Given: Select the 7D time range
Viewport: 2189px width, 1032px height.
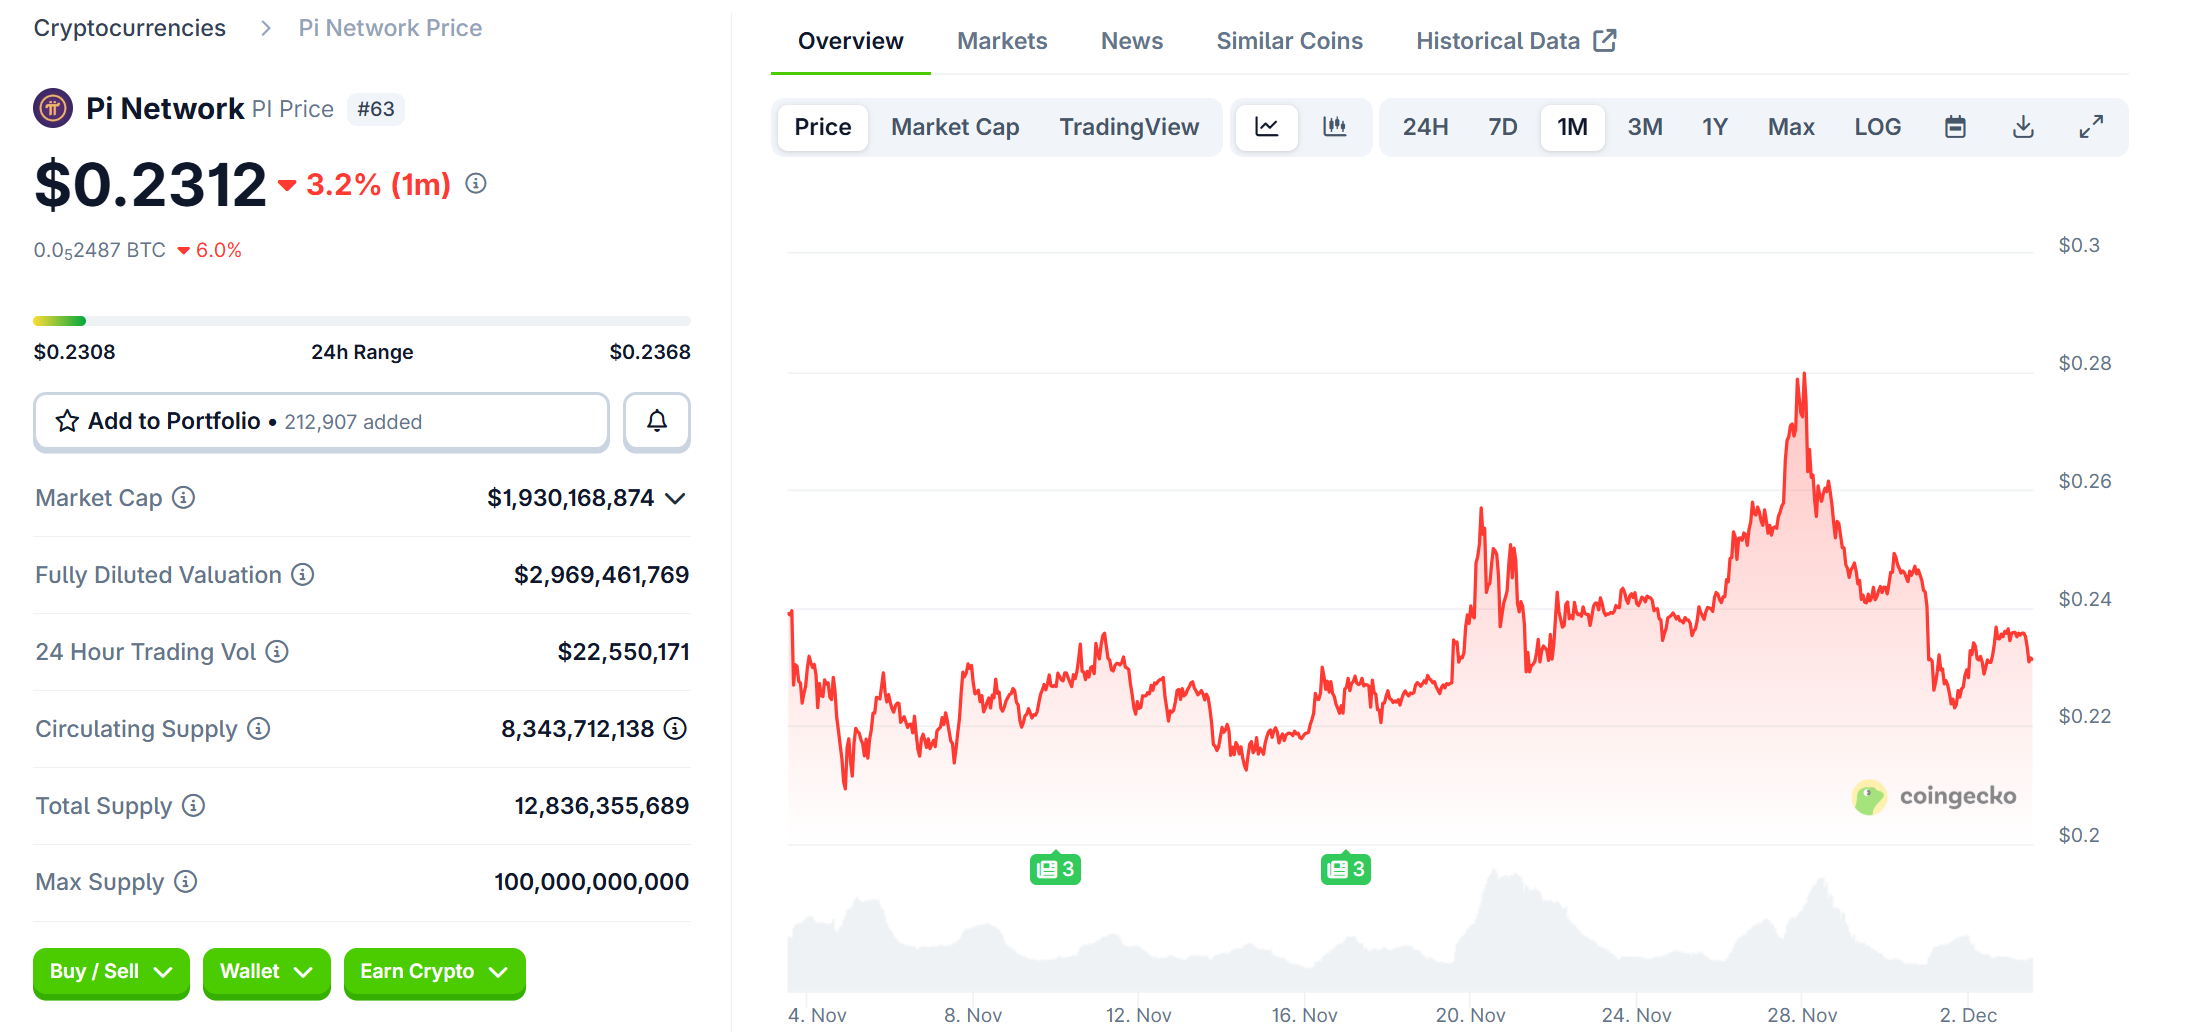Looking at the screenshot, I should coord(1502,127).
